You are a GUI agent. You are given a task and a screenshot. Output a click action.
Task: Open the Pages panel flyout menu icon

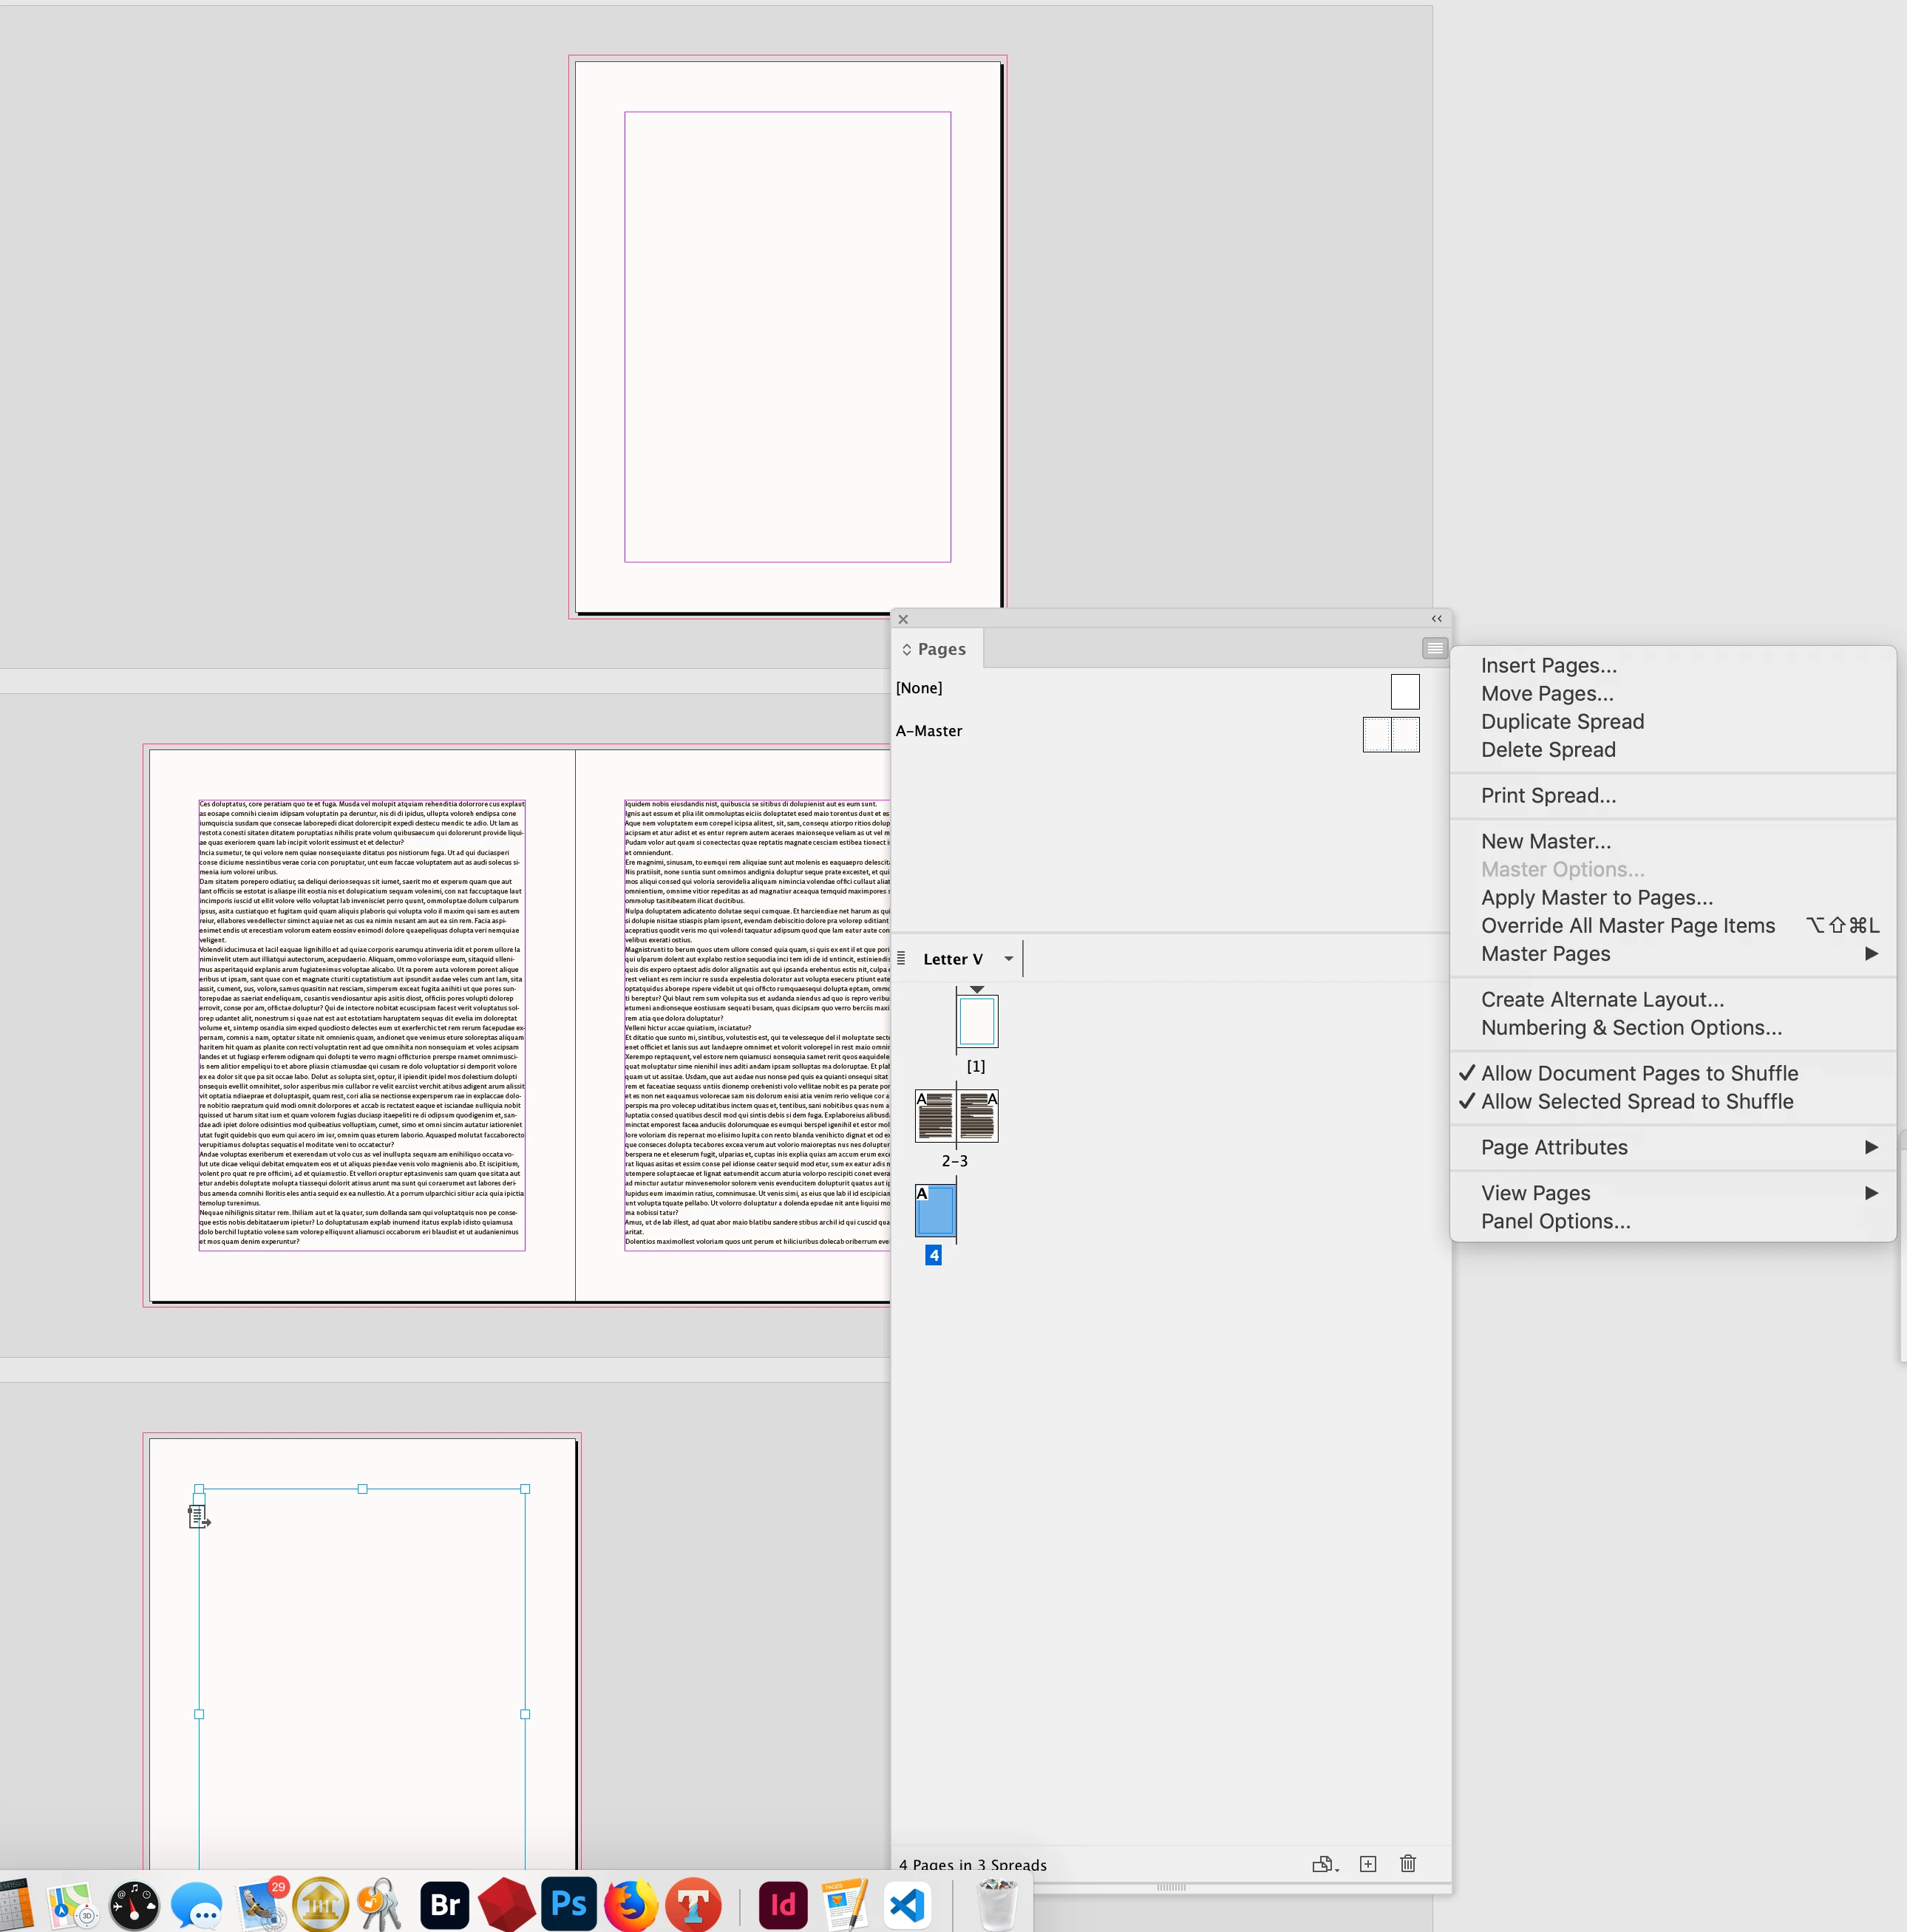click(1434, 648)
